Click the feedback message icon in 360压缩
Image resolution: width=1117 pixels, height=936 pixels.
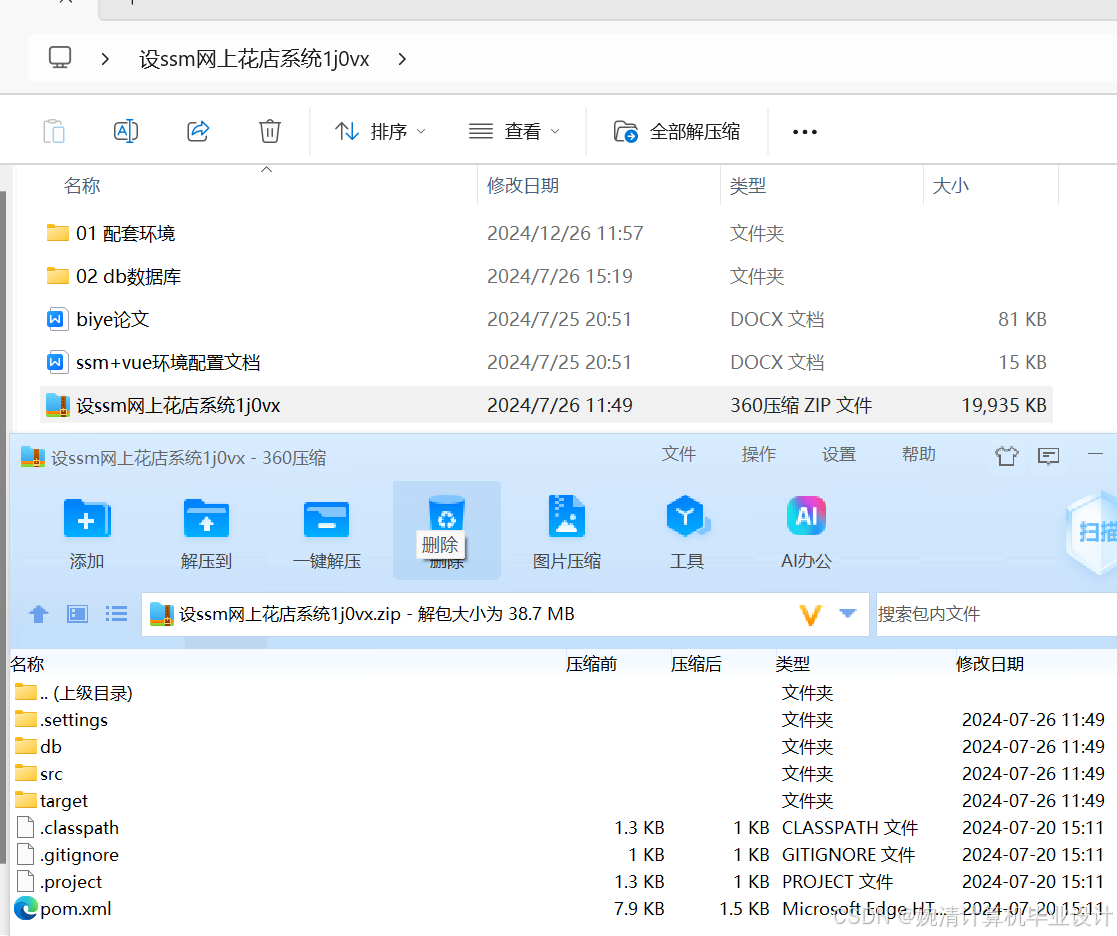[x=1049, y=456]
